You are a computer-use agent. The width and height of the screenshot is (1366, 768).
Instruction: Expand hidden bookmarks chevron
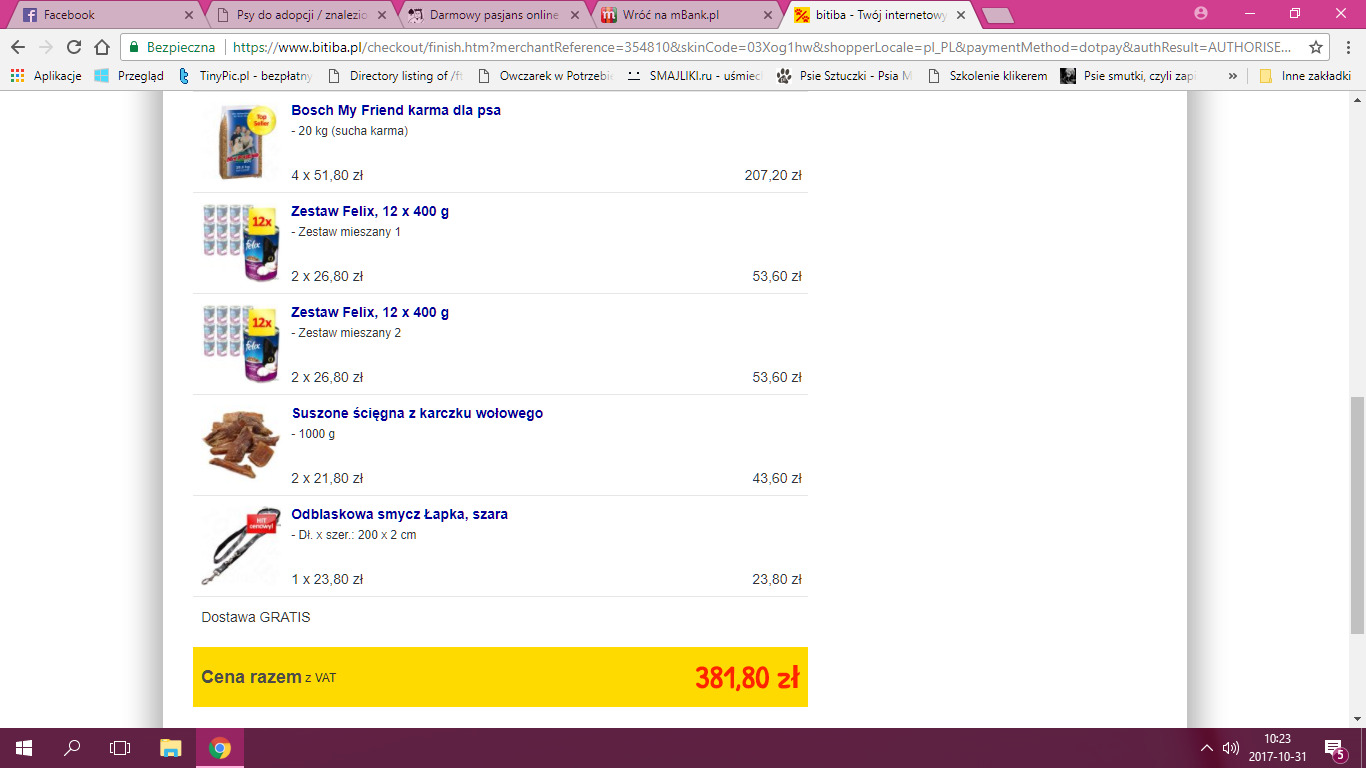click(1233, 76)
